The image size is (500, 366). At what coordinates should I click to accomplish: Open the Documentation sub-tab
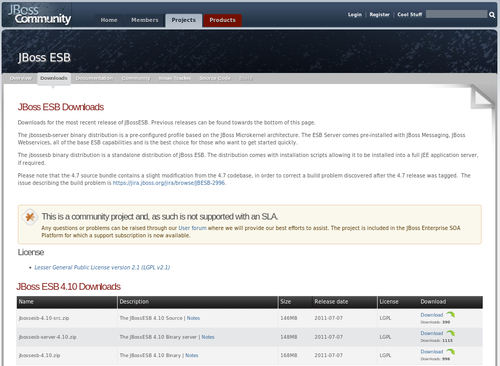(x=94, y=78)
